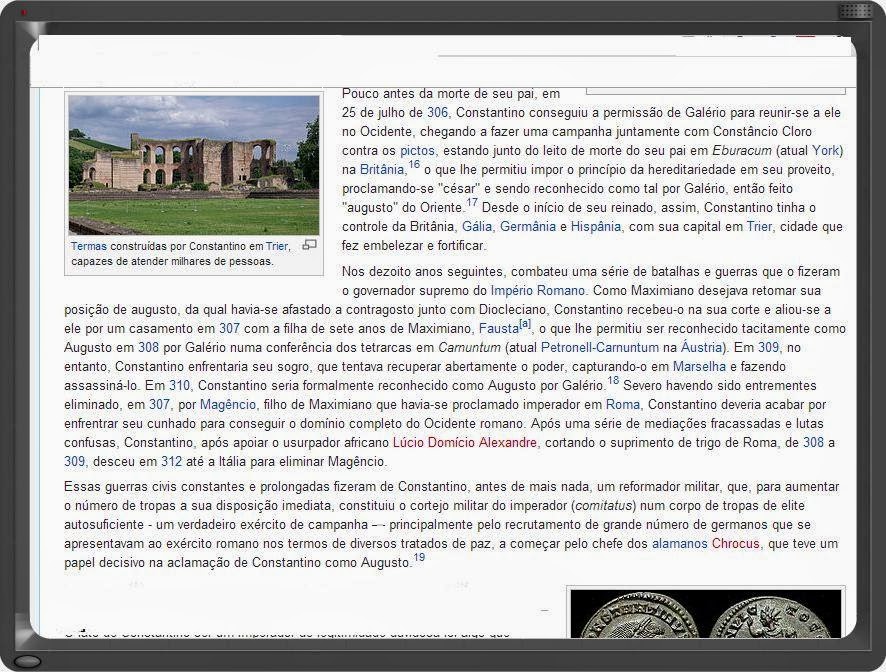Click Trier link after 'sua capital em'
Viewport: 886px width, 672px height.
pos(759,227)
